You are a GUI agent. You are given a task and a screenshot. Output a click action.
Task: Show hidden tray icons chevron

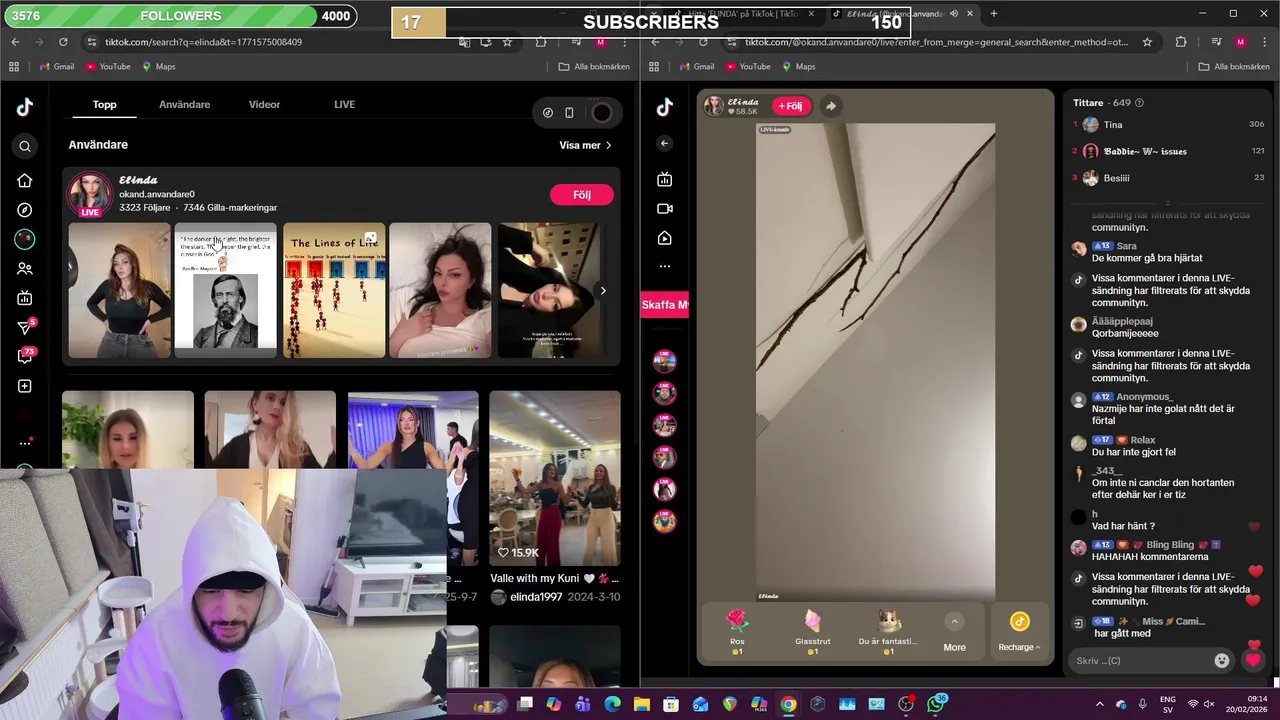1099,704
